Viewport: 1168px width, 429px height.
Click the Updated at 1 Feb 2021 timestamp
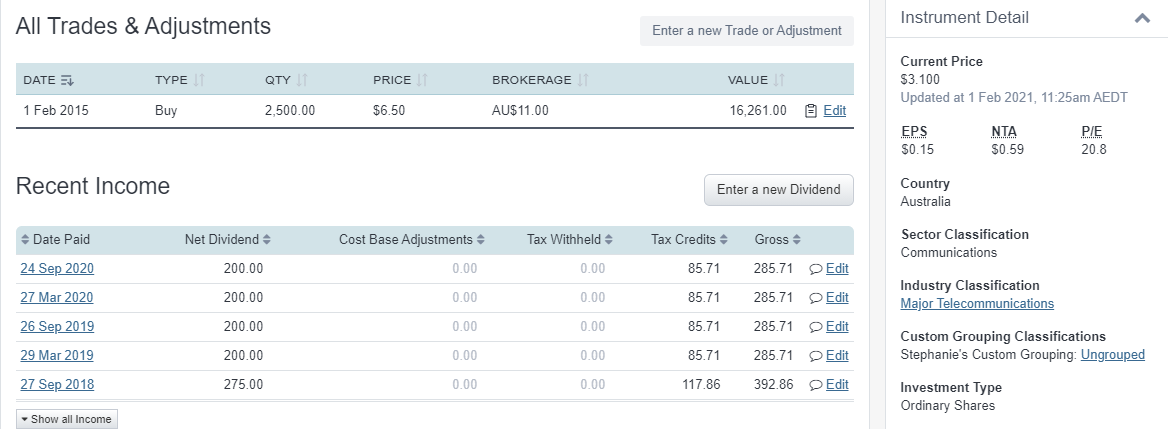(1014, 98)
